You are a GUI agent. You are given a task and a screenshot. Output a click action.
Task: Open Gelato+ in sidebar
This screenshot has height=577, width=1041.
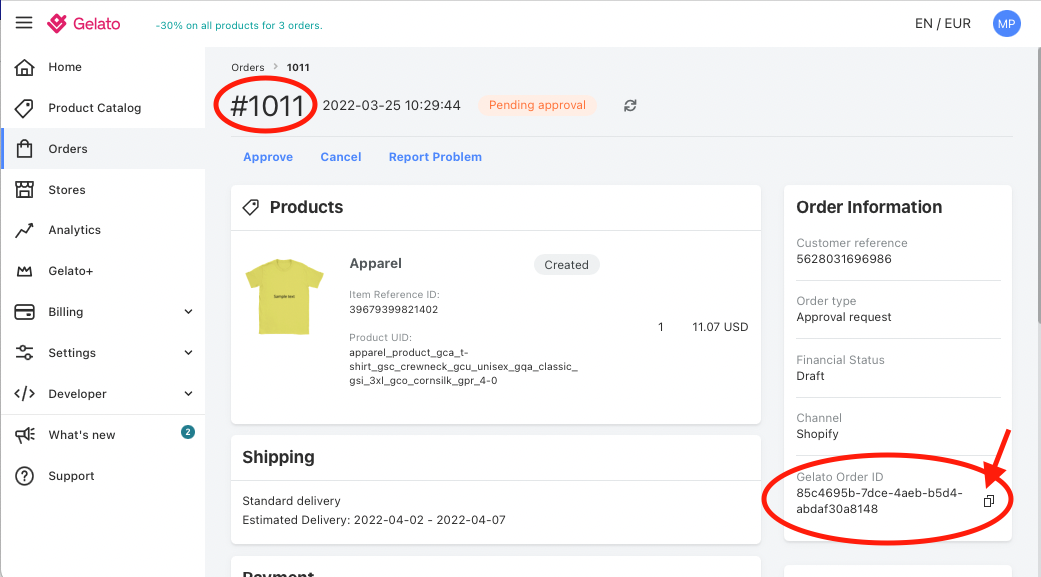point(70,271)
